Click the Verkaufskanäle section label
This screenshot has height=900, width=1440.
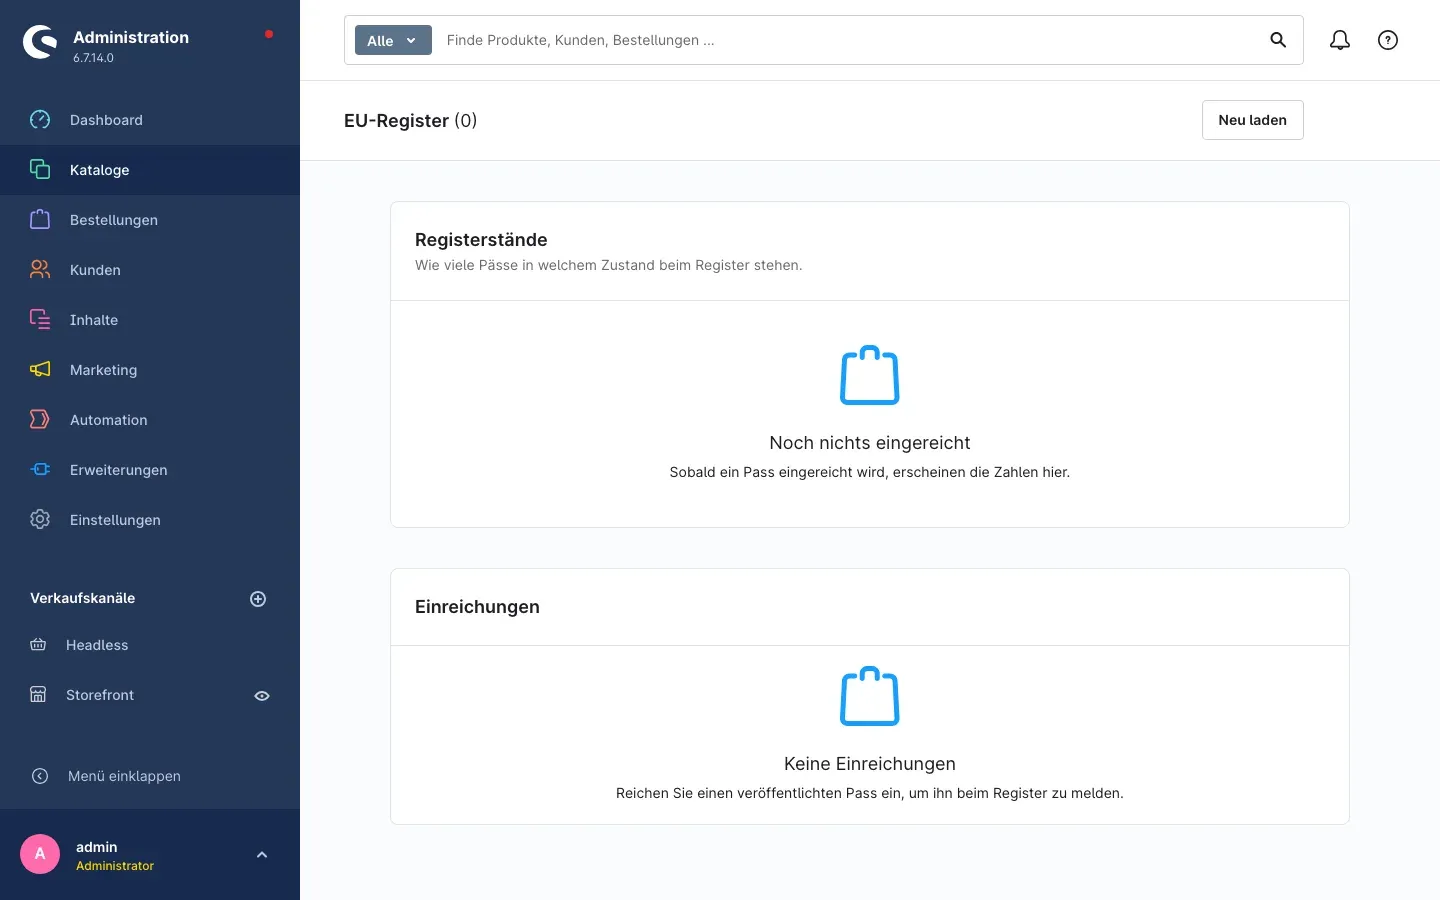[x=82, y=598]
